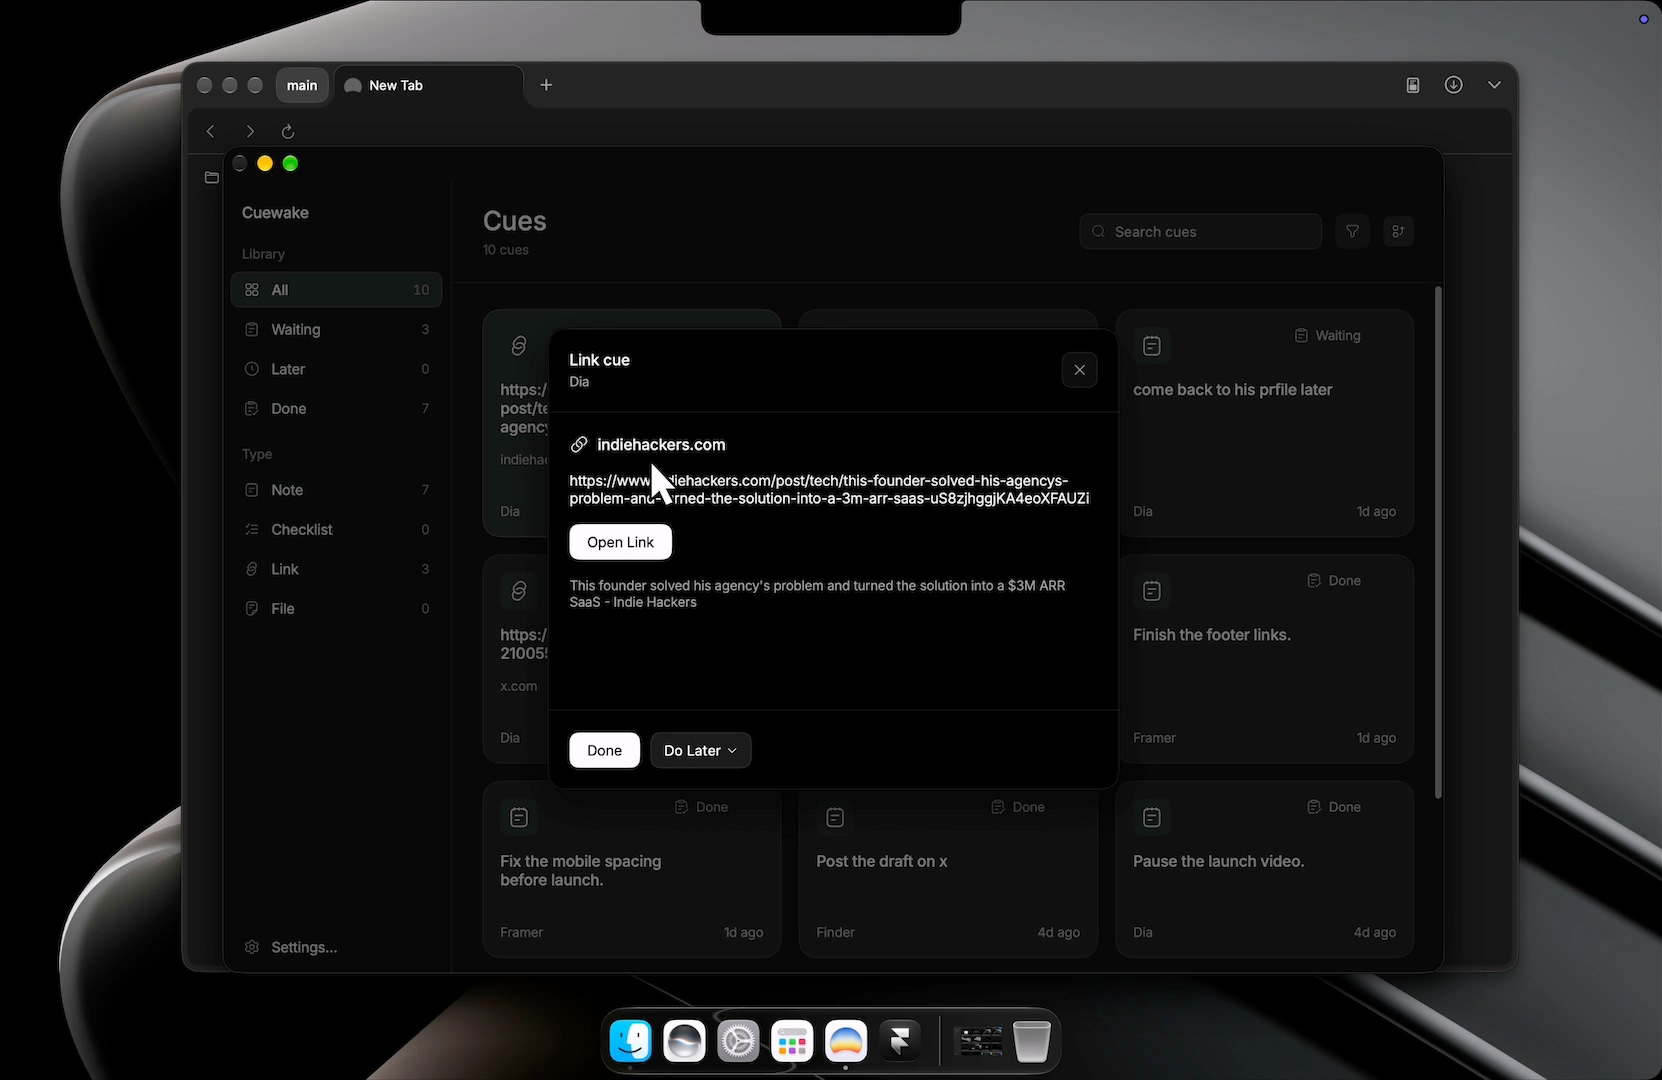Select the Waiting library filter
This screenshot has height=1080, width=1662.
[x=336, y=329]
